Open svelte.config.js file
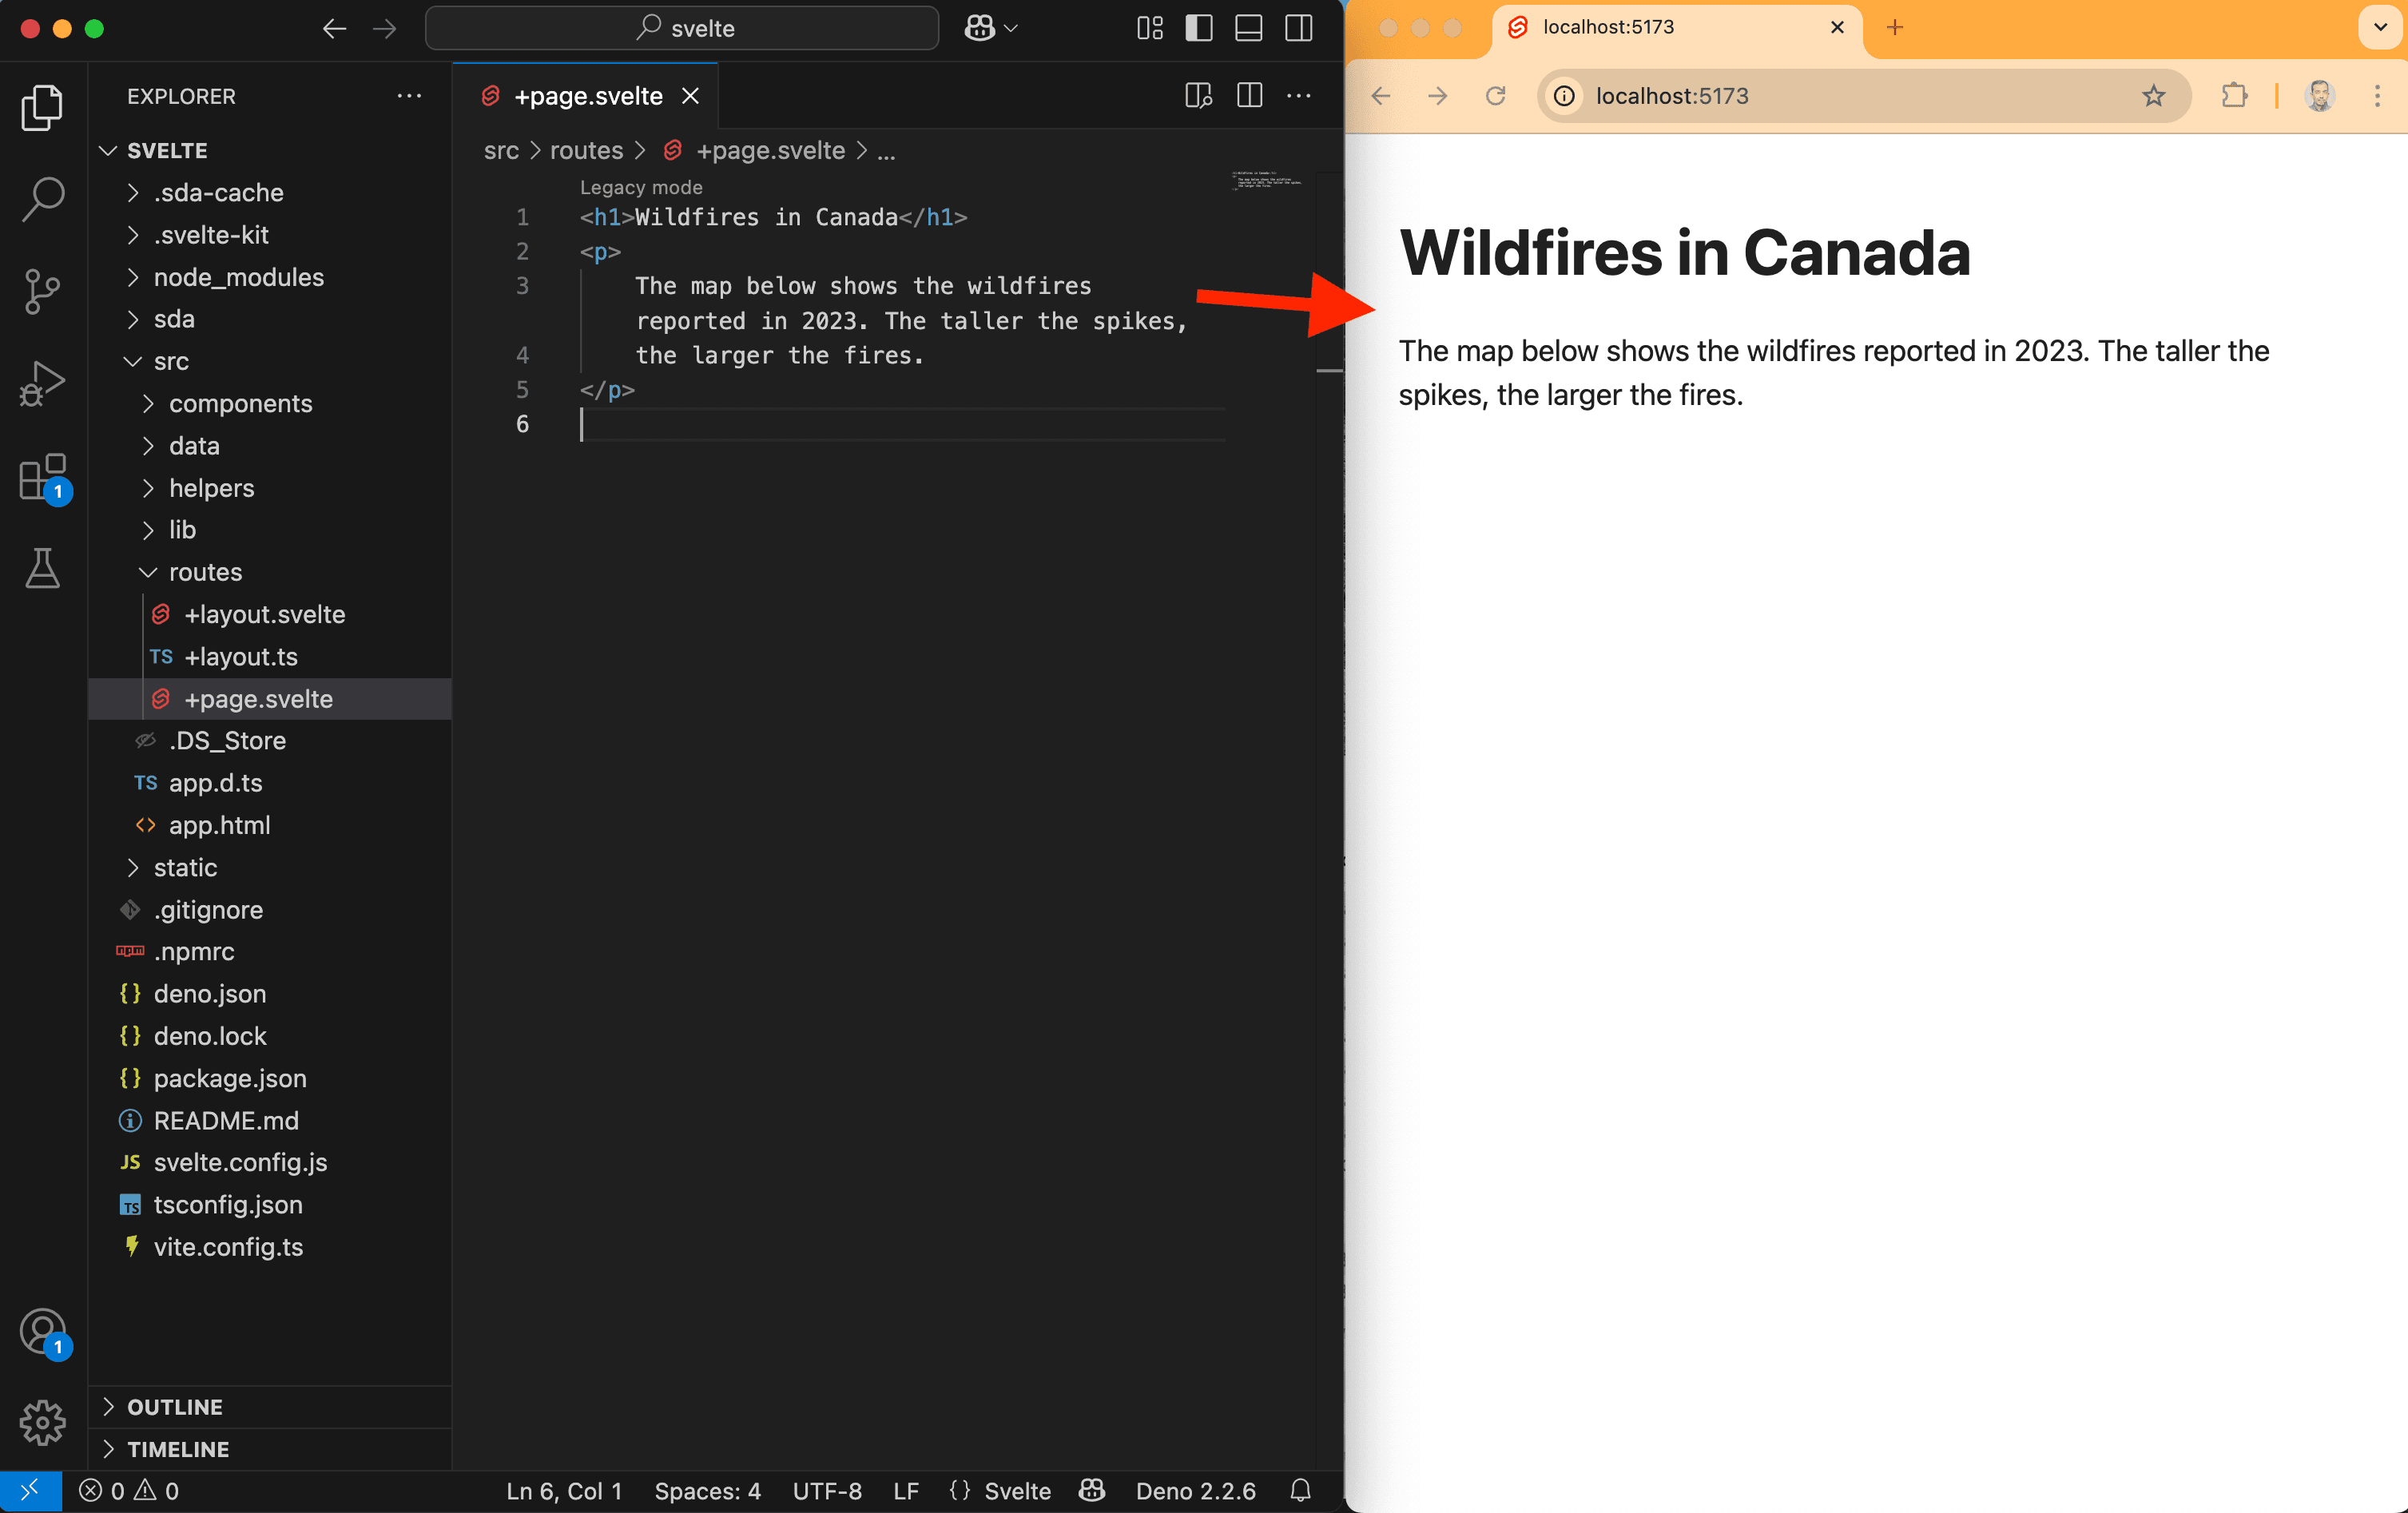Image resolution: width=2408 pixels, height=1513 pixels. pyautogui.click(x=240, y=1162)
